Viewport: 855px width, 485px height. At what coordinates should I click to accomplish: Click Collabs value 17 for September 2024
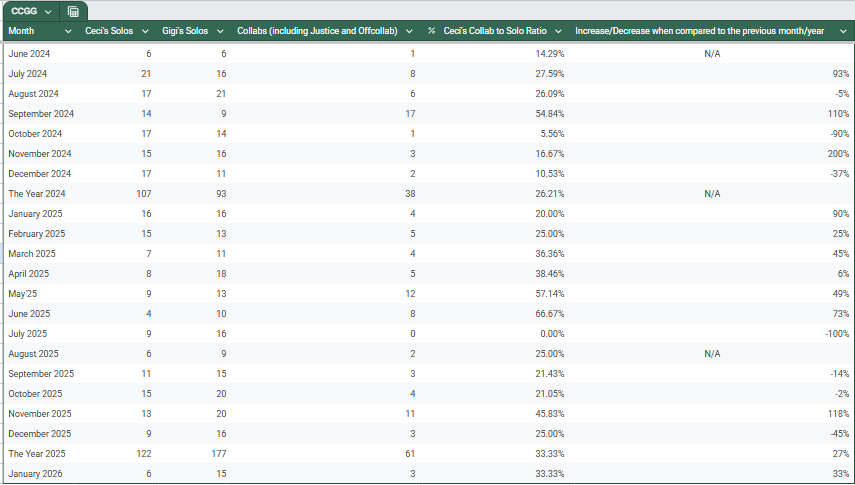pyautogui.click(x=410, y=113)
